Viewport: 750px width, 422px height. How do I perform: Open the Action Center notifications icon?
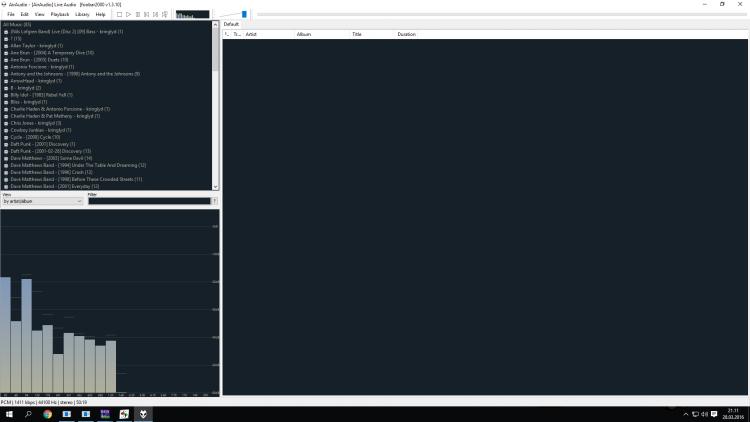coord(714,414)
